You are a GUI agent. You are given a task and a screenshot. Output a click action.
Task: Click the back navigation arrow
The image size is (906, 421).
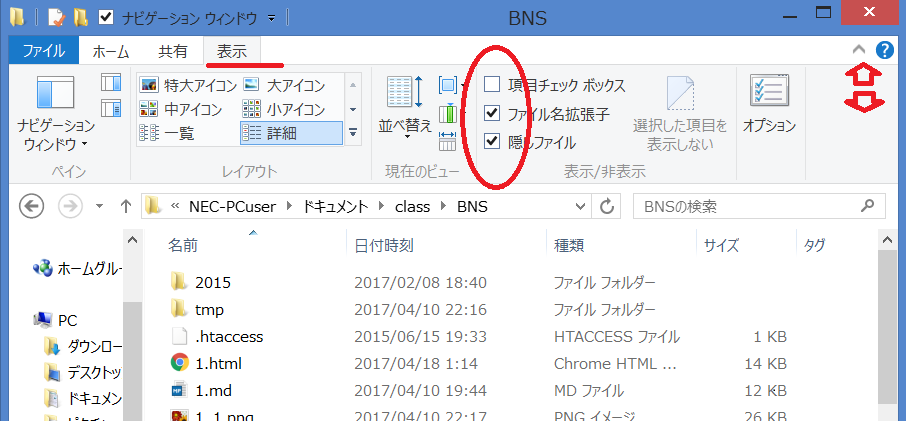pyautogui.click(x=32, y=206)
